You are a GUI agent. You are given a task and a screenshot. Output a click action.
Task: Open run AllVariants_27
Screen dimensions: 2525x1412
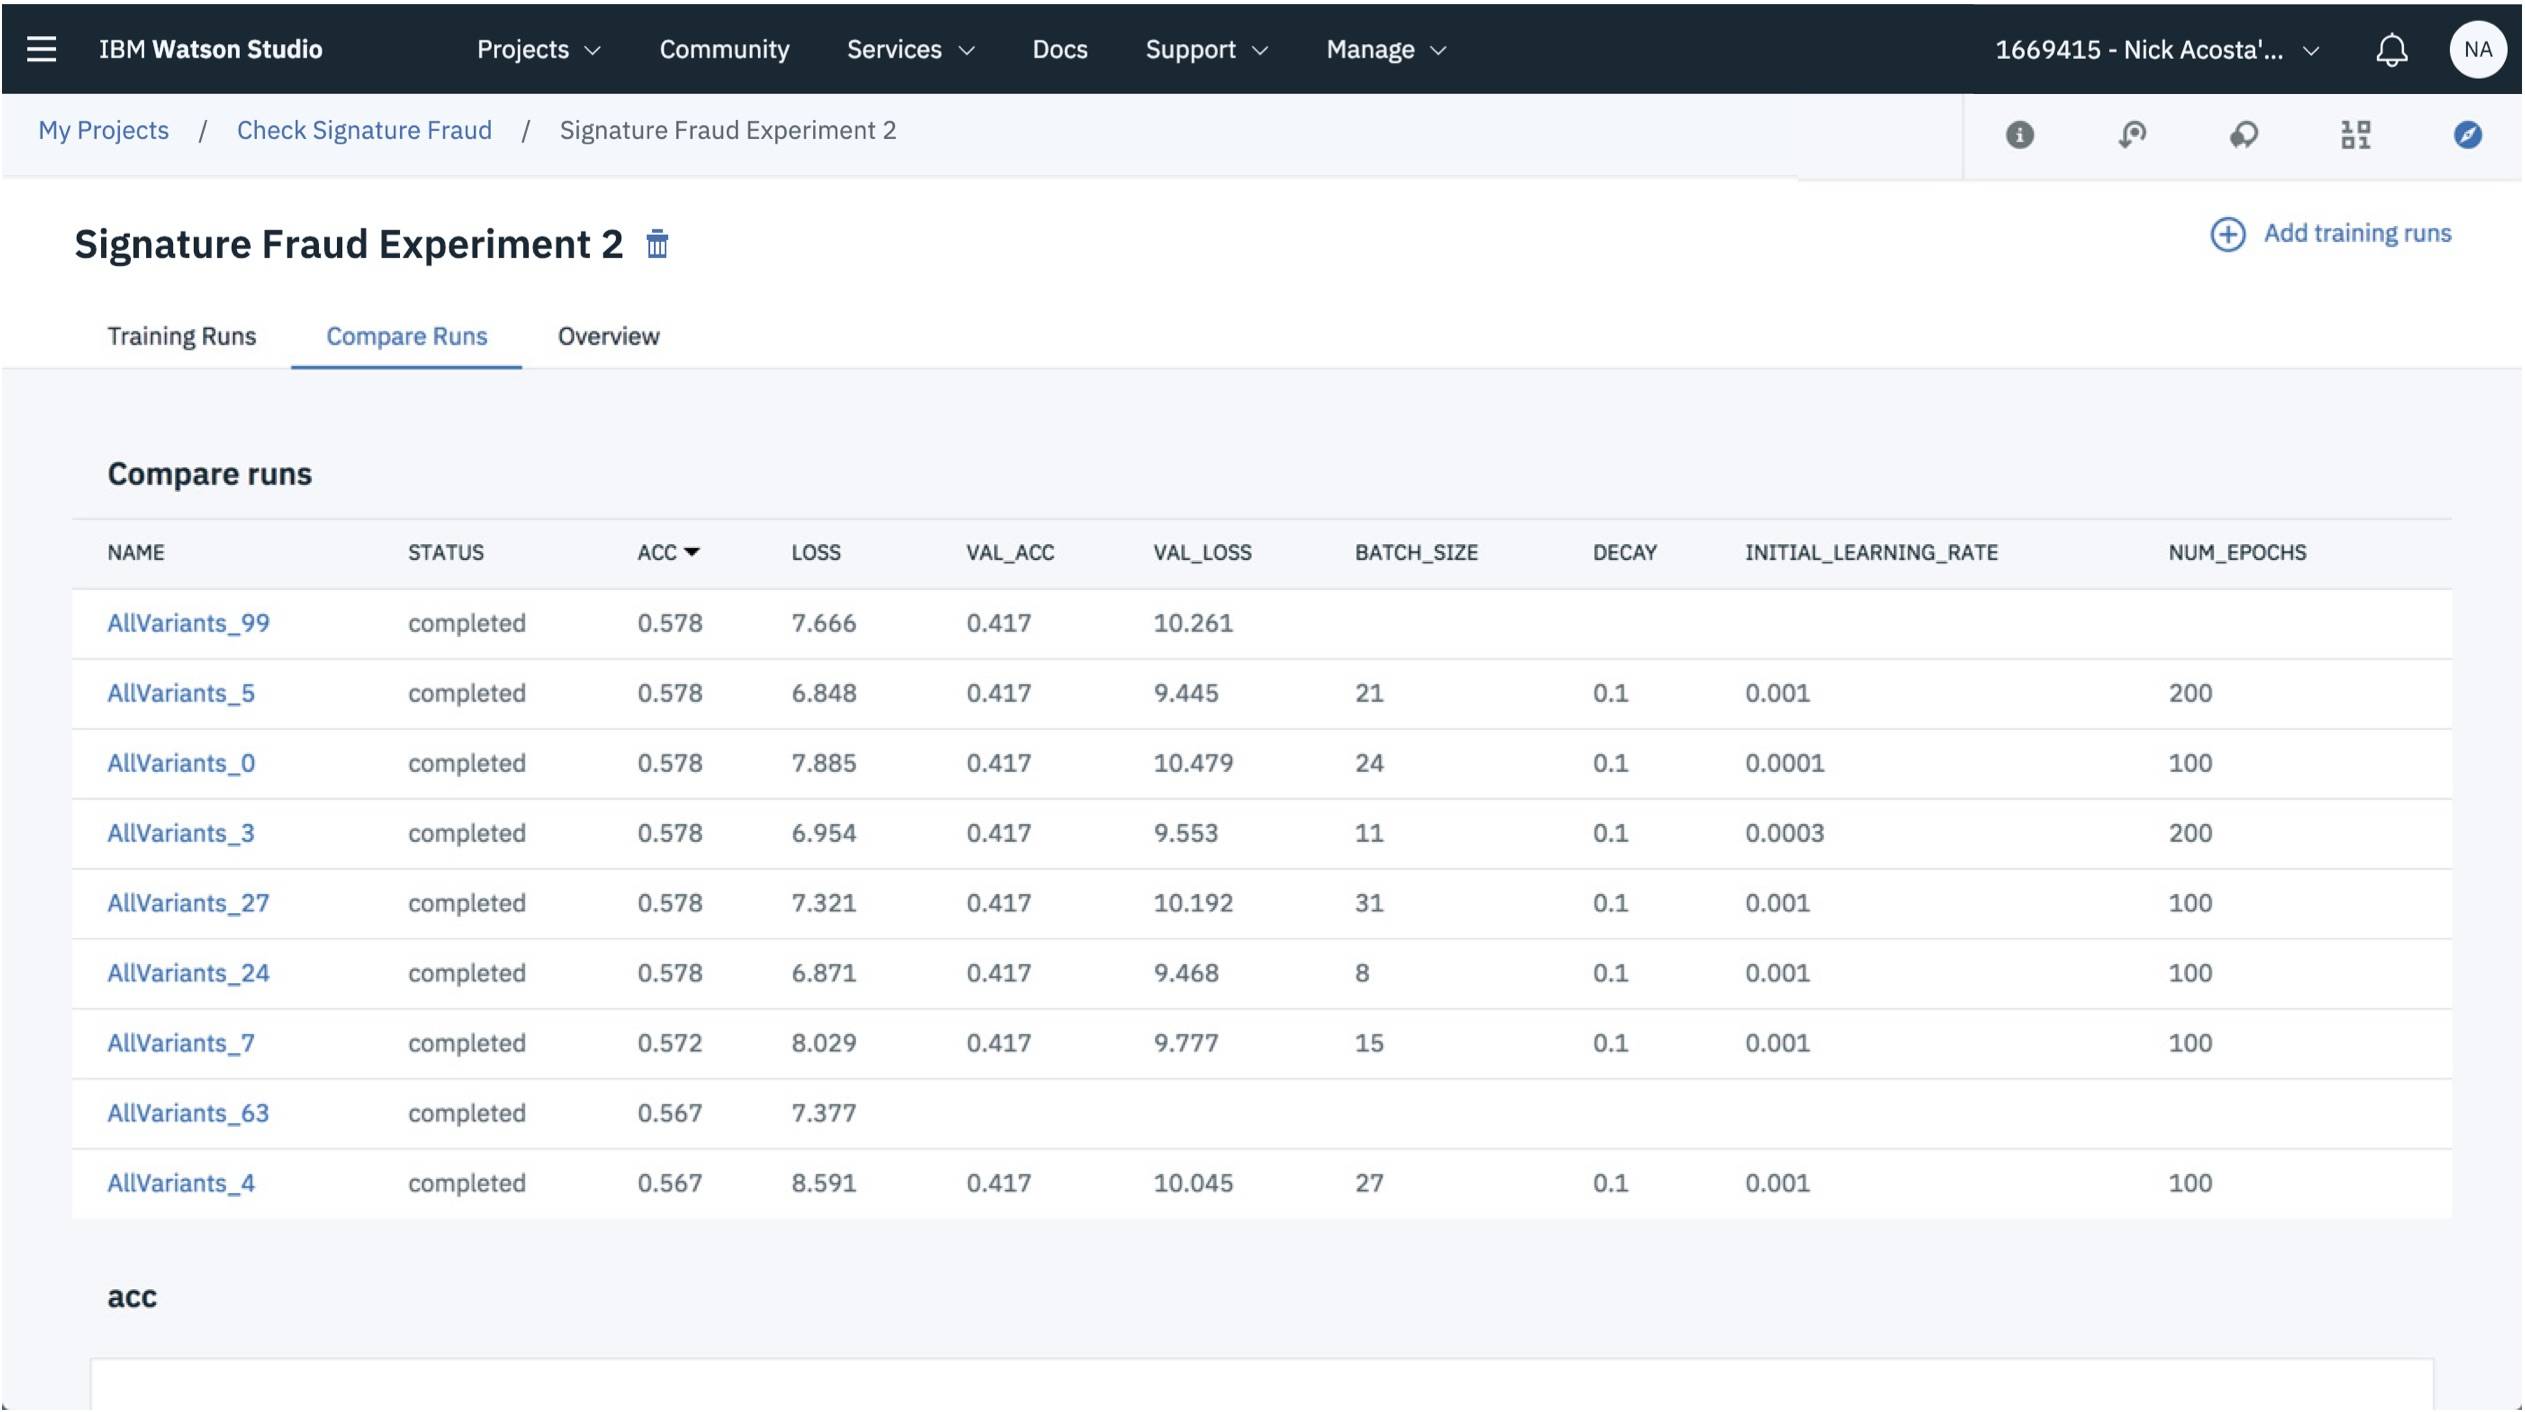pos(188,903)
